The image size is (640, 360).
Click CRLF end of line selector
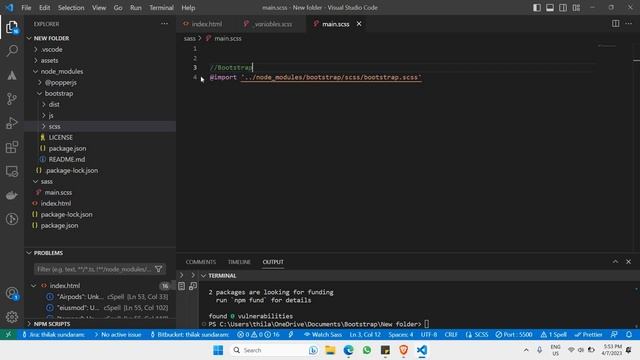(451, 334)
